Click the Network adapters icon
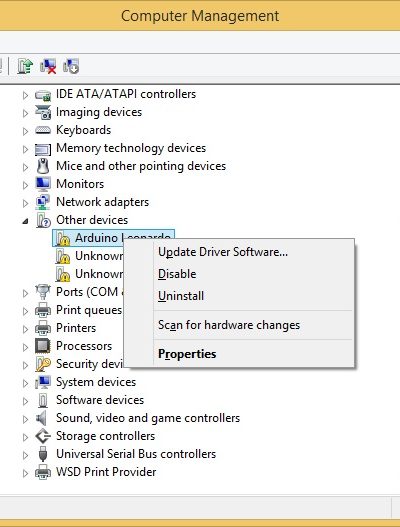This screenshot has width=400, height=527. click(43, 202)
